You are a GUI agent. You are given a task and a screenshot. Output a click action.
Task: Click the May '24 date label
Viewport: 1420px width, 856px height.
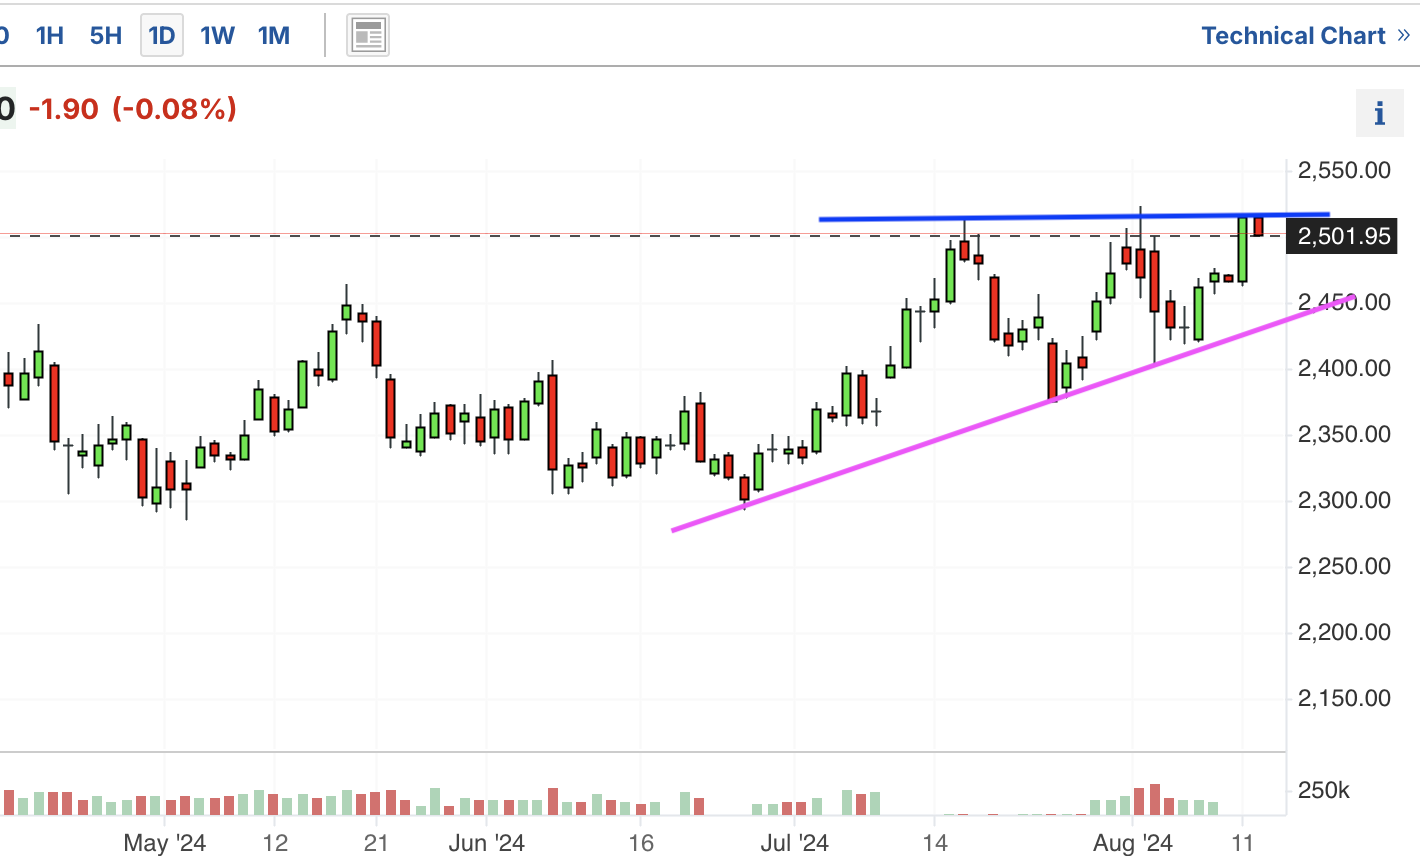pos(165,843)
